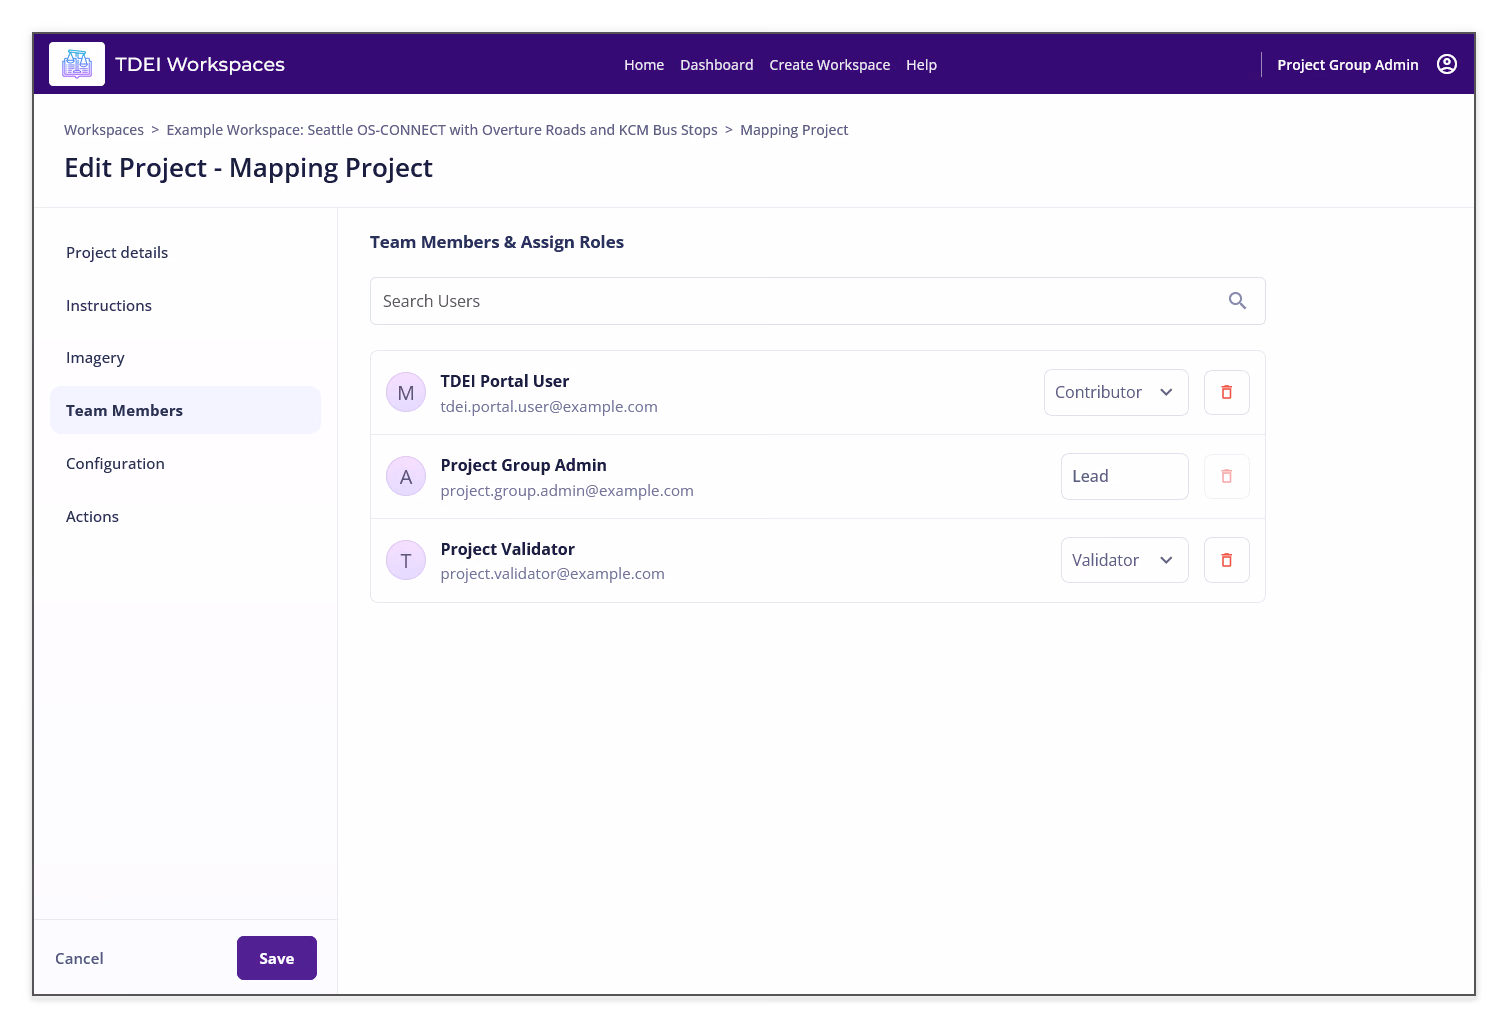Click the Cancel button
1508x1028 pixels.
pyautogui.click(x=79, y=958)
